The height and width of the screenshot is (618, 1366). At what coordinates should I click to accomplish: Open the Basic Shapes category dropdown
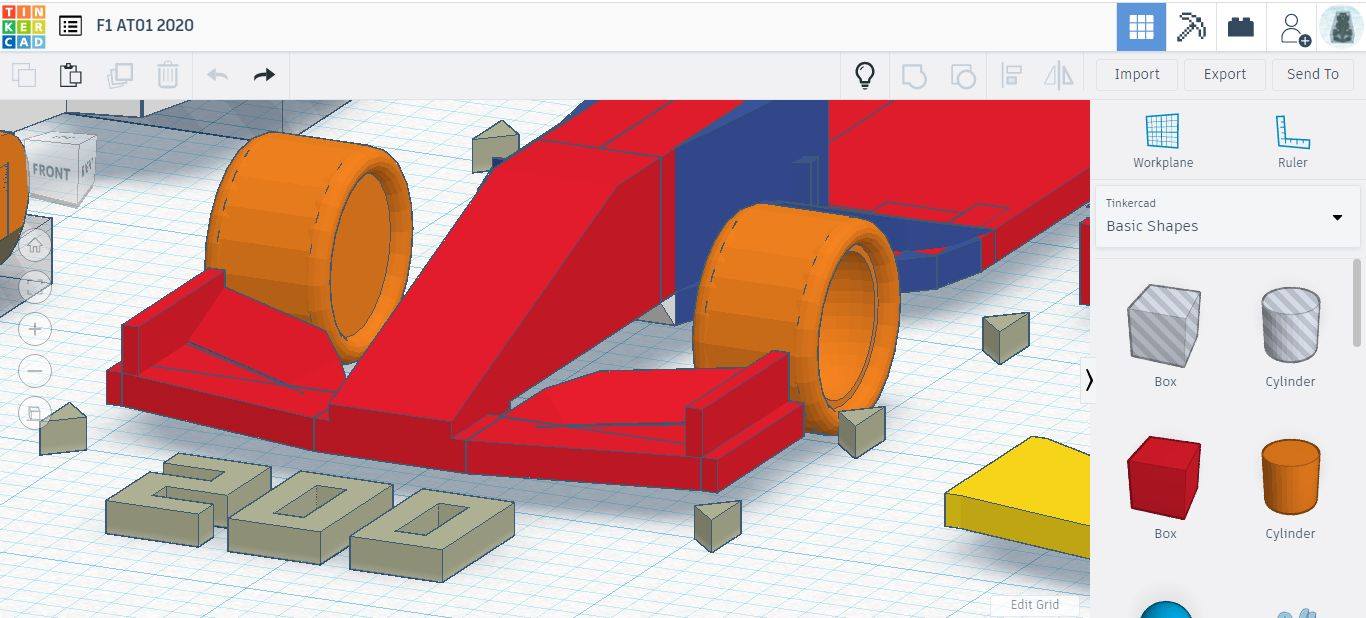(x=1227, y=216)
